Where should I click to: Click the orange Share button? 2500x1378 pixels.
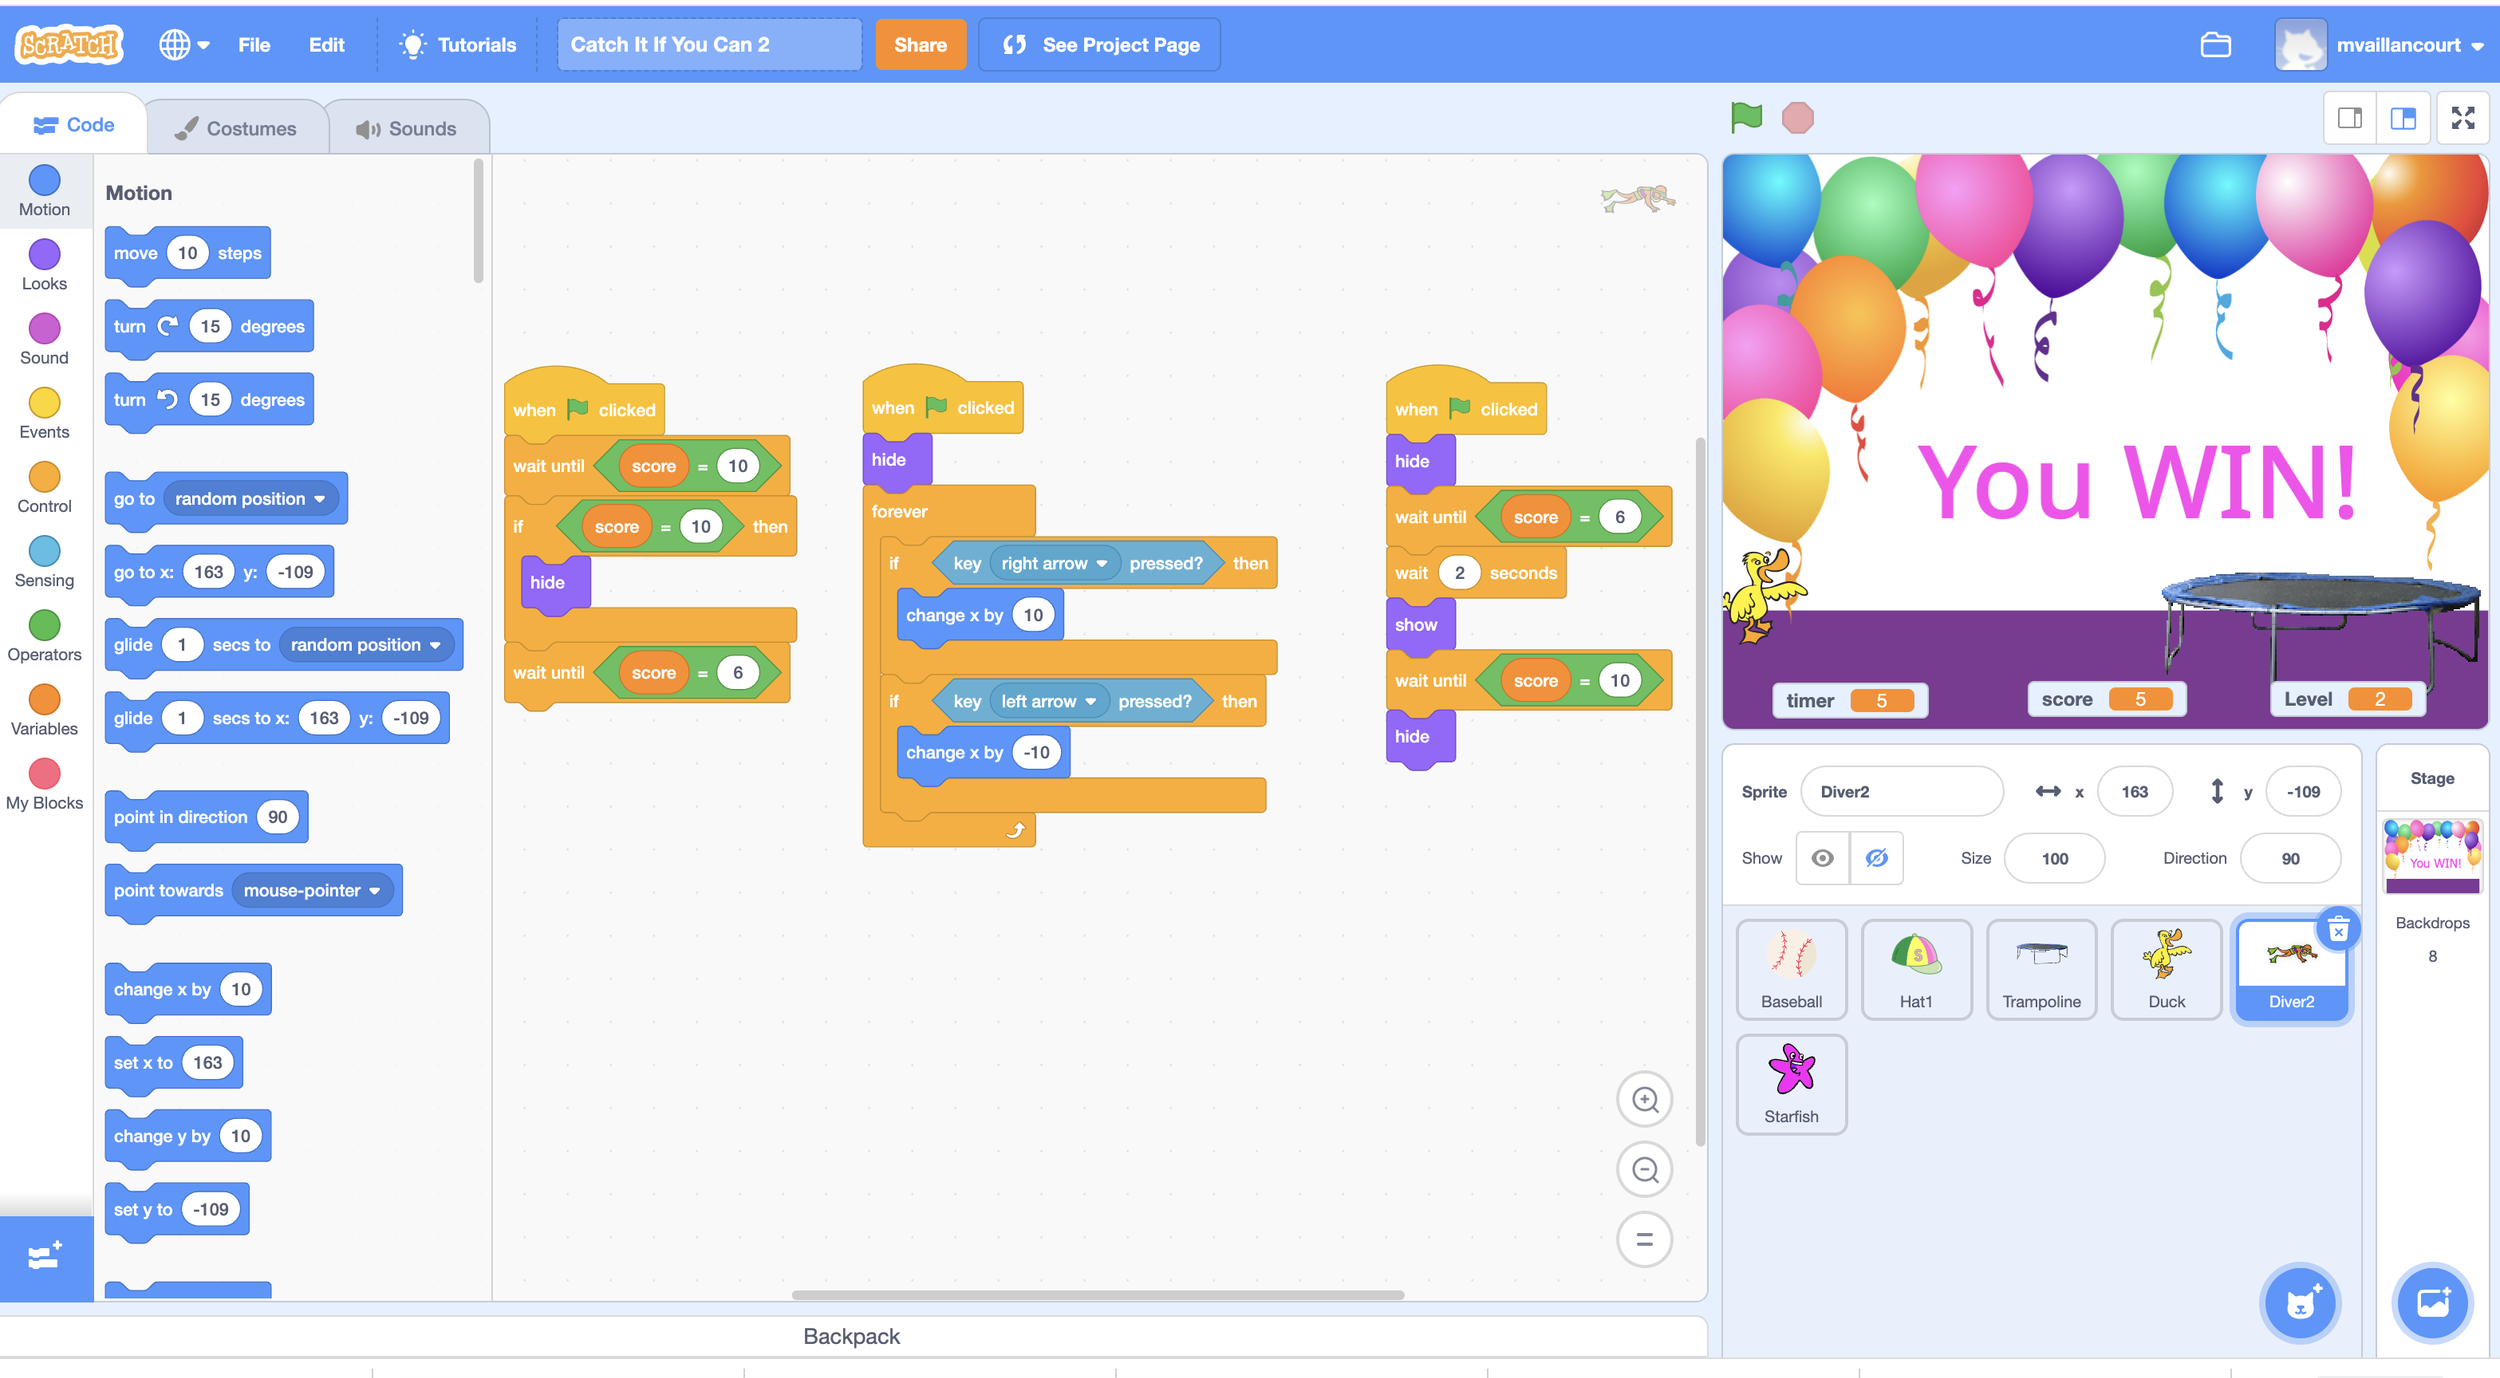[x=919, y=45]
